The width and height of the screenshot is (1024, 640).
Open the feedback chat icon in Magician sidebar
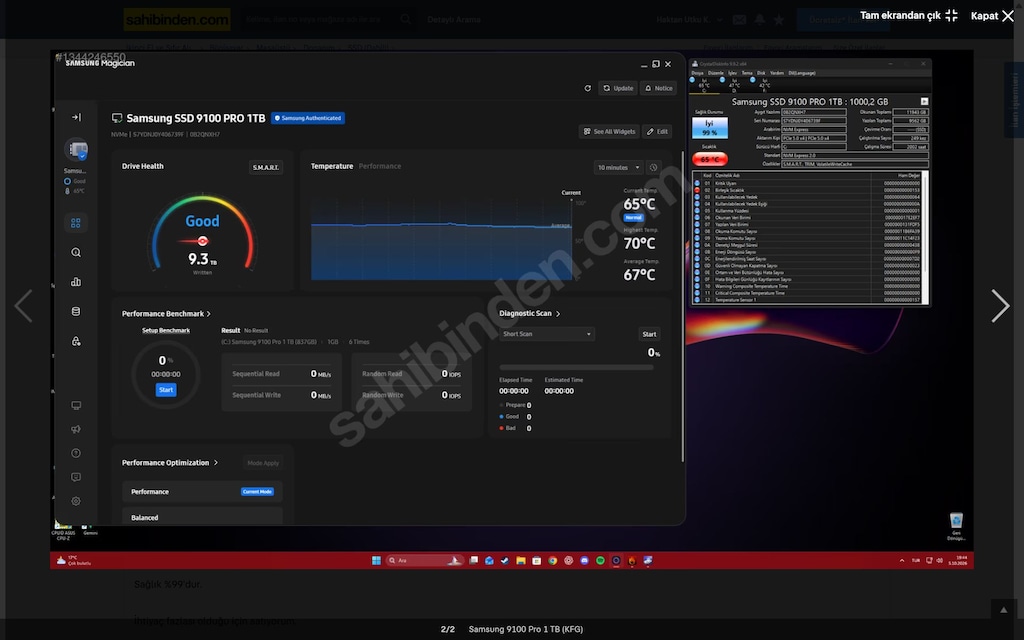[x=76, y=477]
